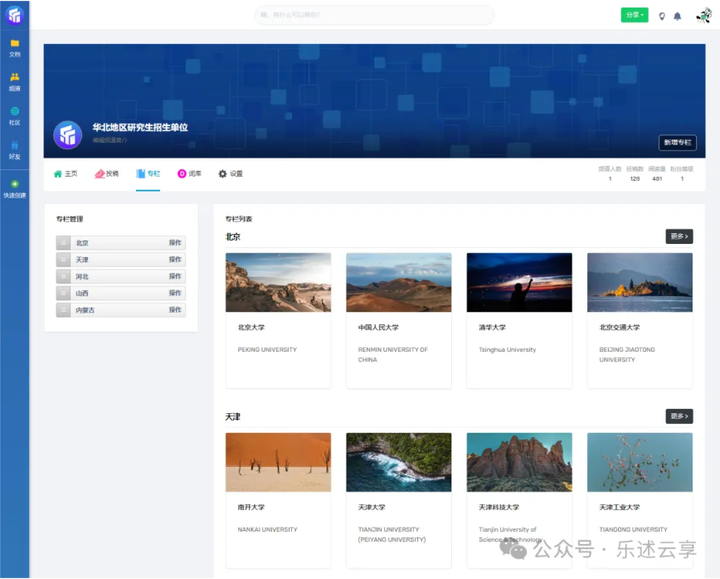
Task: Open 操作 menu for 山西 column
Action: [175, 293]
